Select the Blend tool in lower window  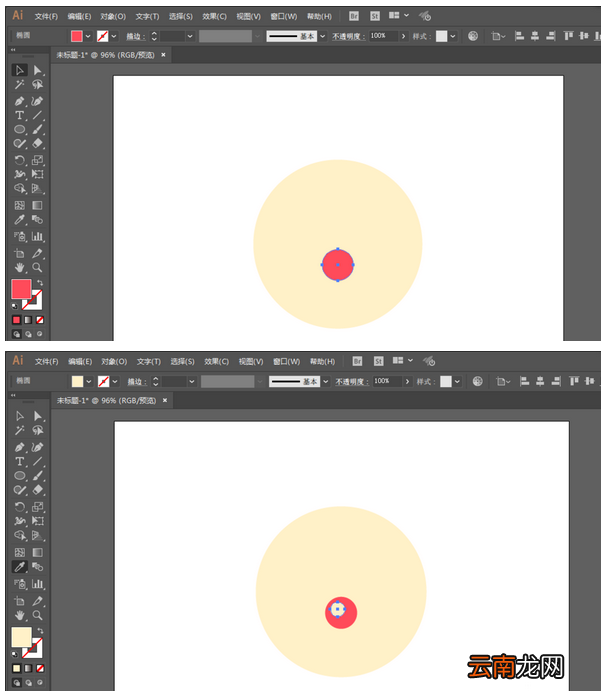coord(38,566)
